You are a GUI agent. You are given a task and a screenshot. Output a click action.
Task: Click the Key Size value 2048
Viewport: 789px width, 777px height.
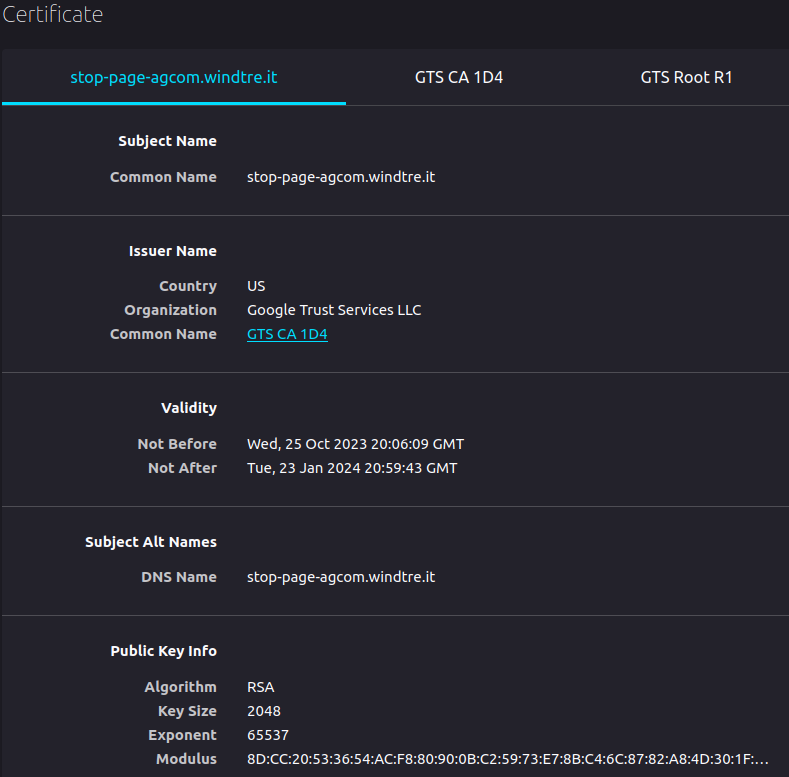click(264, 711)
